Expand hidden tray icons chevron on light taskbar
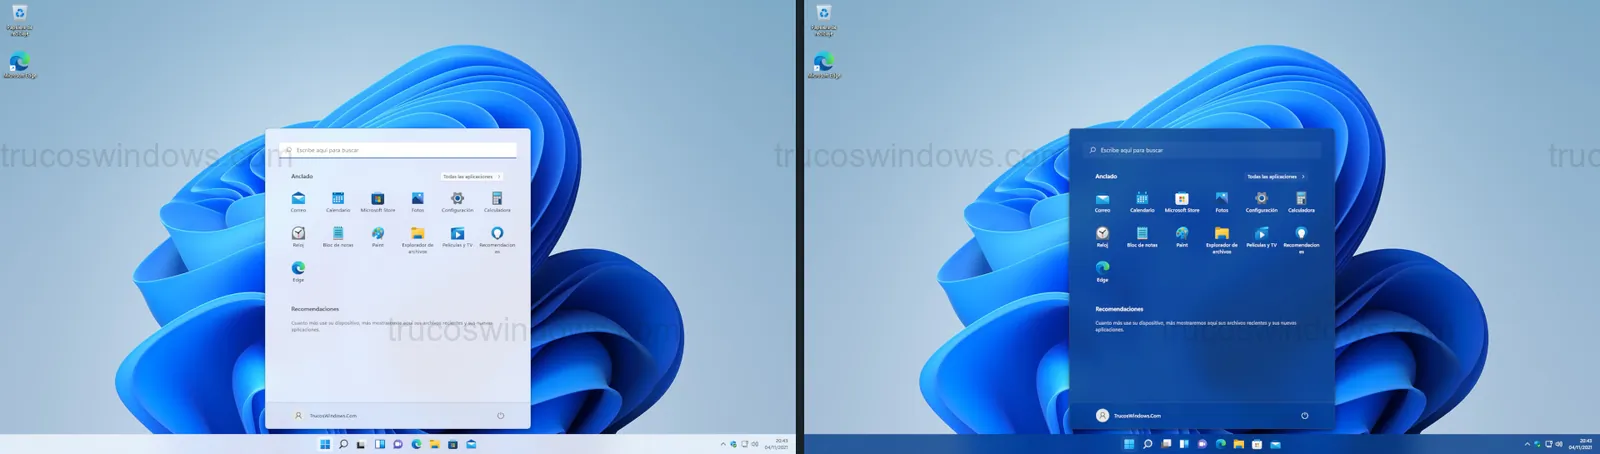1600x454 pixels. [x=723, y=444]
